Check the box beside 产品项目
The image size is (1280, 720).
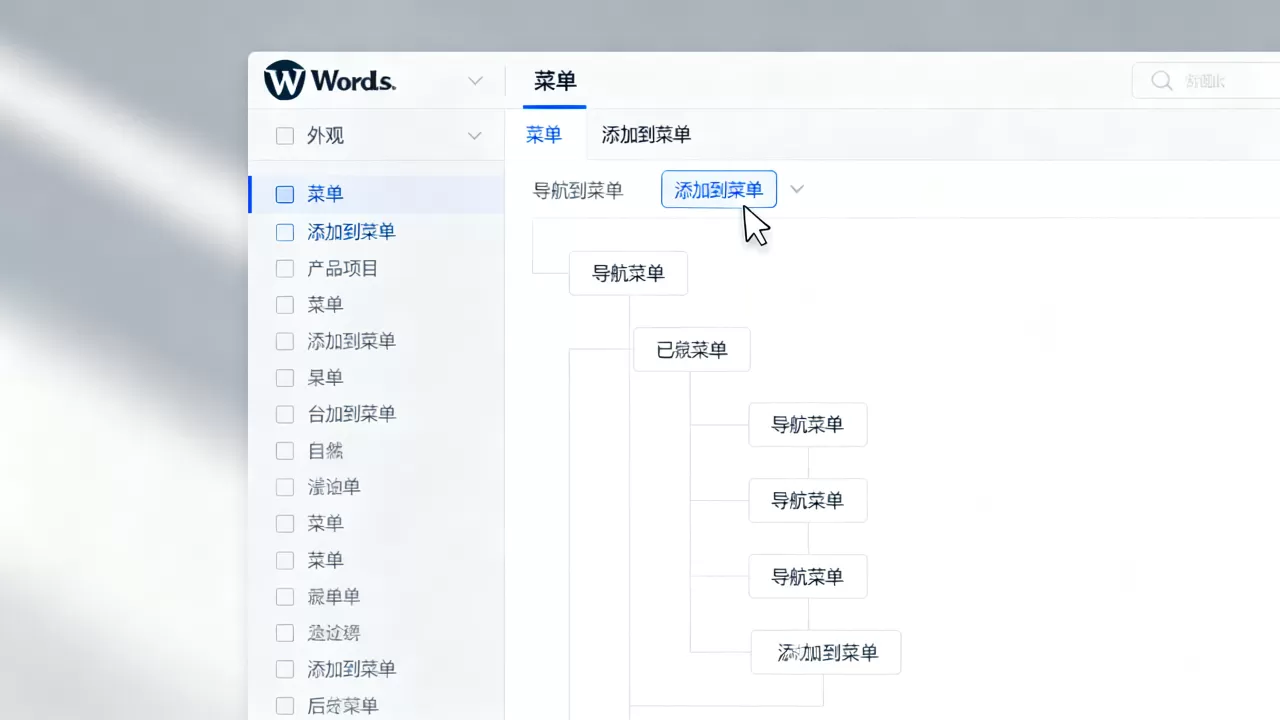pyautogui.click(x=285, y=268)
